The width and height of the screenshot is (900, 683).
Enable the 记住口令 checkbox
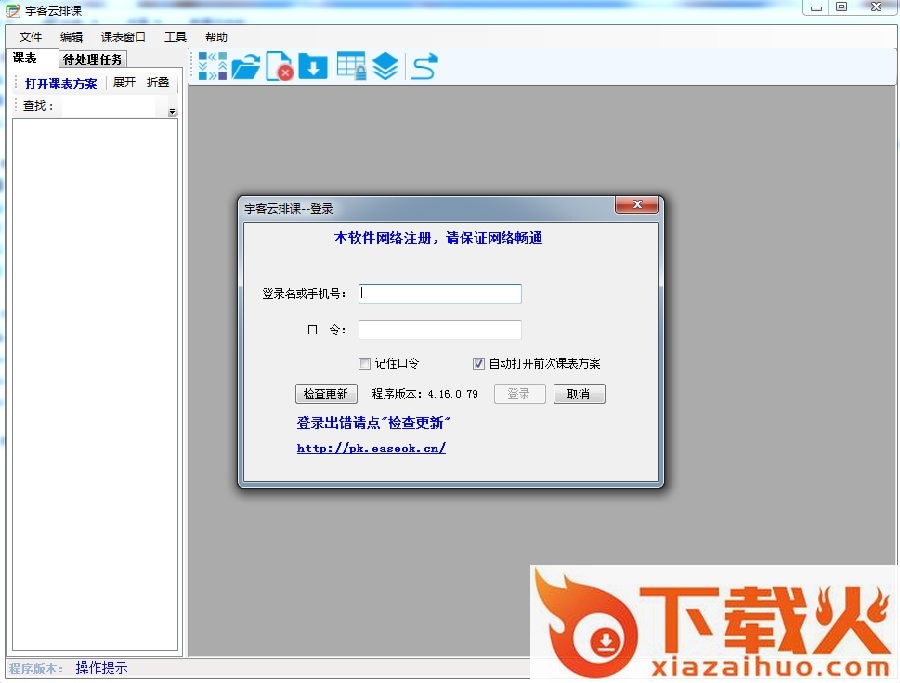pyautogui.click(x=365, y=364)
